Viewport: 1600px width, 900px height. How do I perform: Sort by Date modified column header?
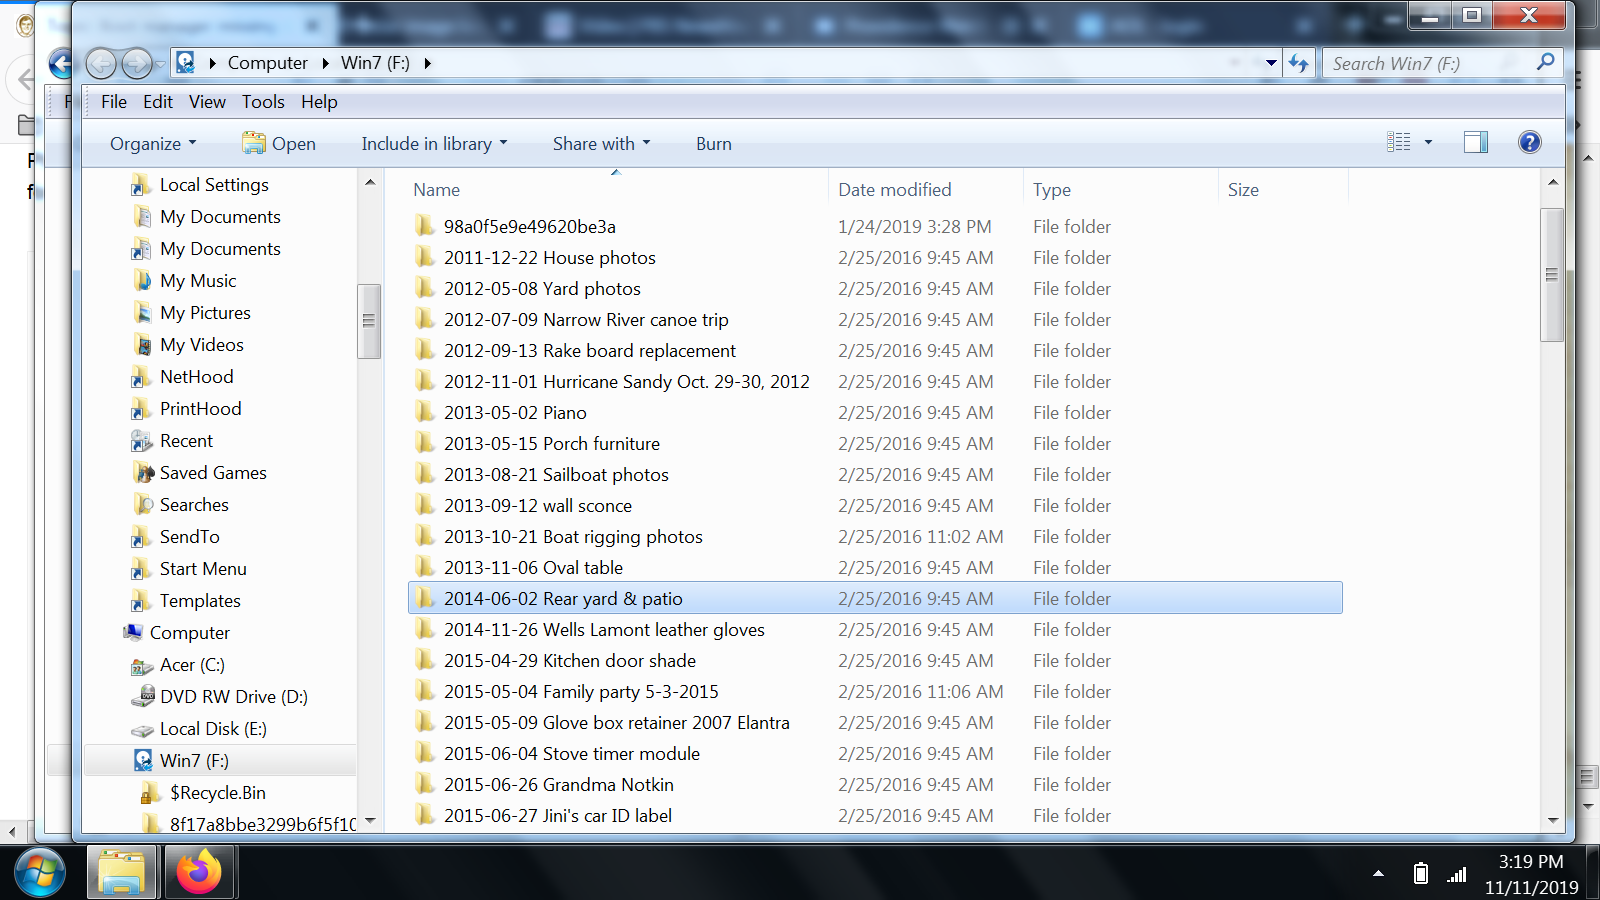pyautogui.click(x=894, y=190)
